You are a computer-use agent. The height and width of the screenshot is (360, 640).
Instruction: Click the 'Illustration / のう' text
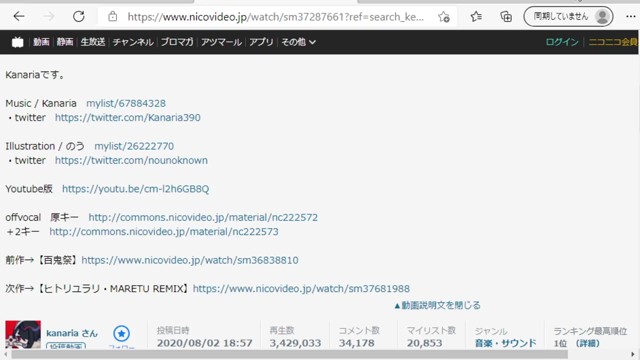point(45,146)
